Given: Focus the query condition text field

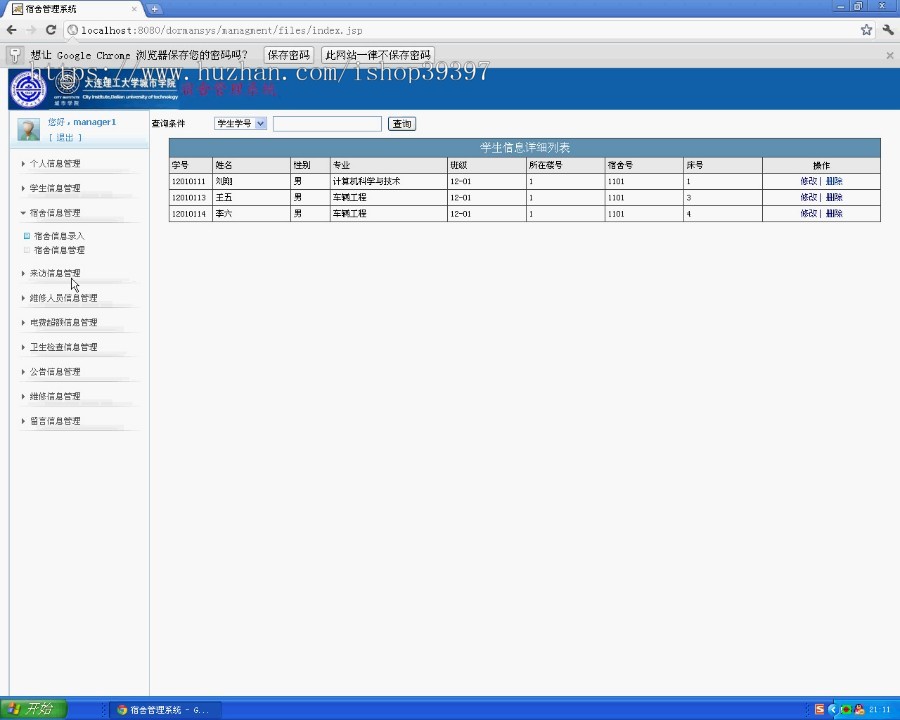Looking at the screenshot, I should click(x=327, y=123).
